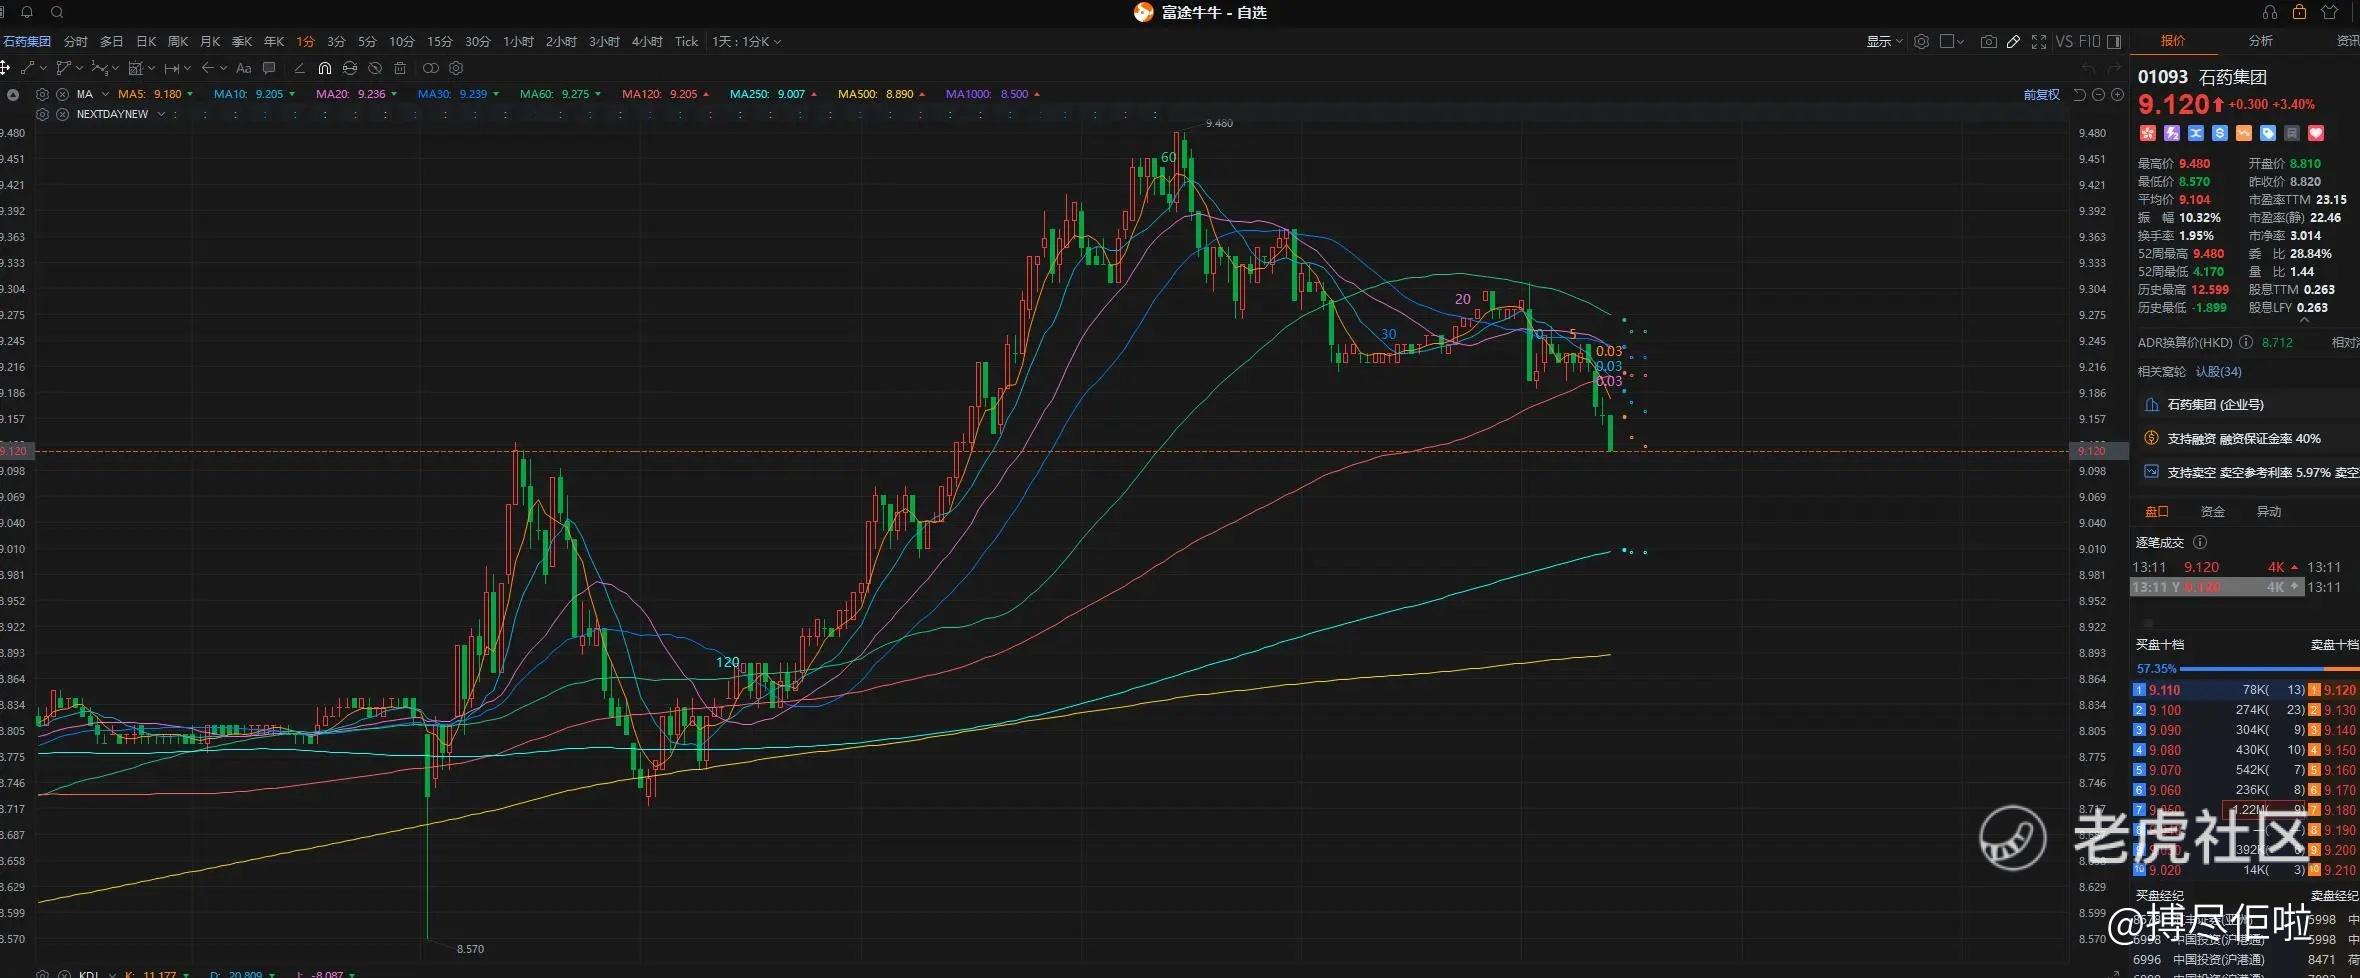
Task: Open 石药集团 (企业号) entry
Action: coord(2214,404)
